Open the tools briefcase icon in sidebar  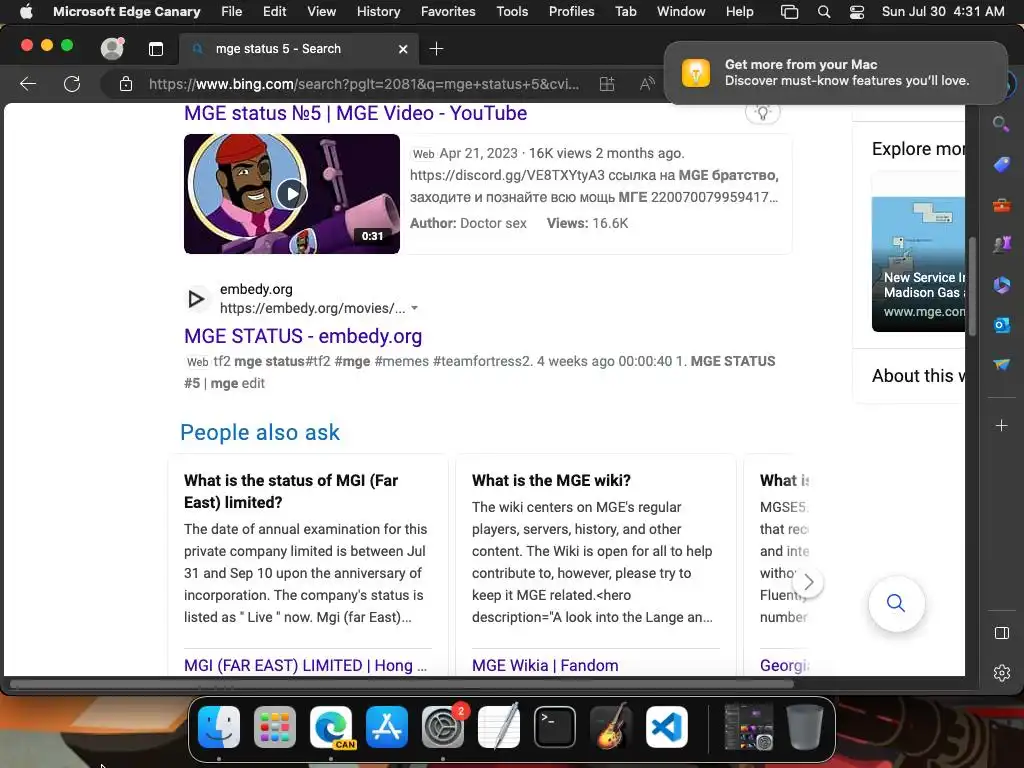point(1001,205)
